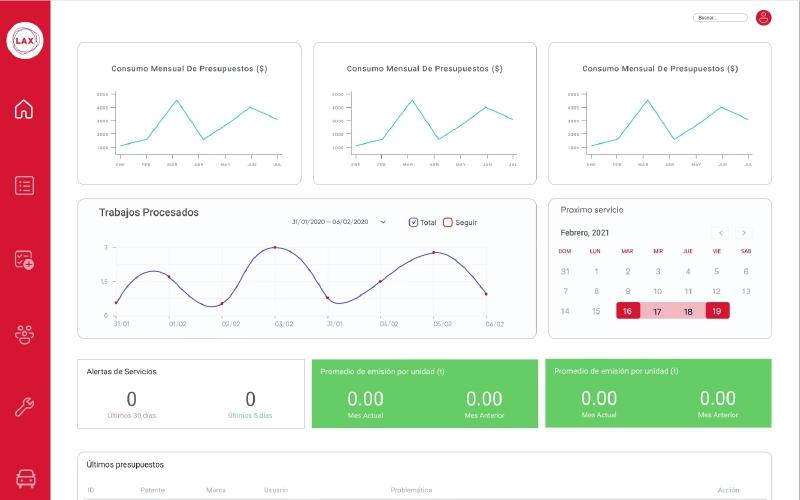
Task: Select day 16 in calendar
Action: tap(628, 311)
